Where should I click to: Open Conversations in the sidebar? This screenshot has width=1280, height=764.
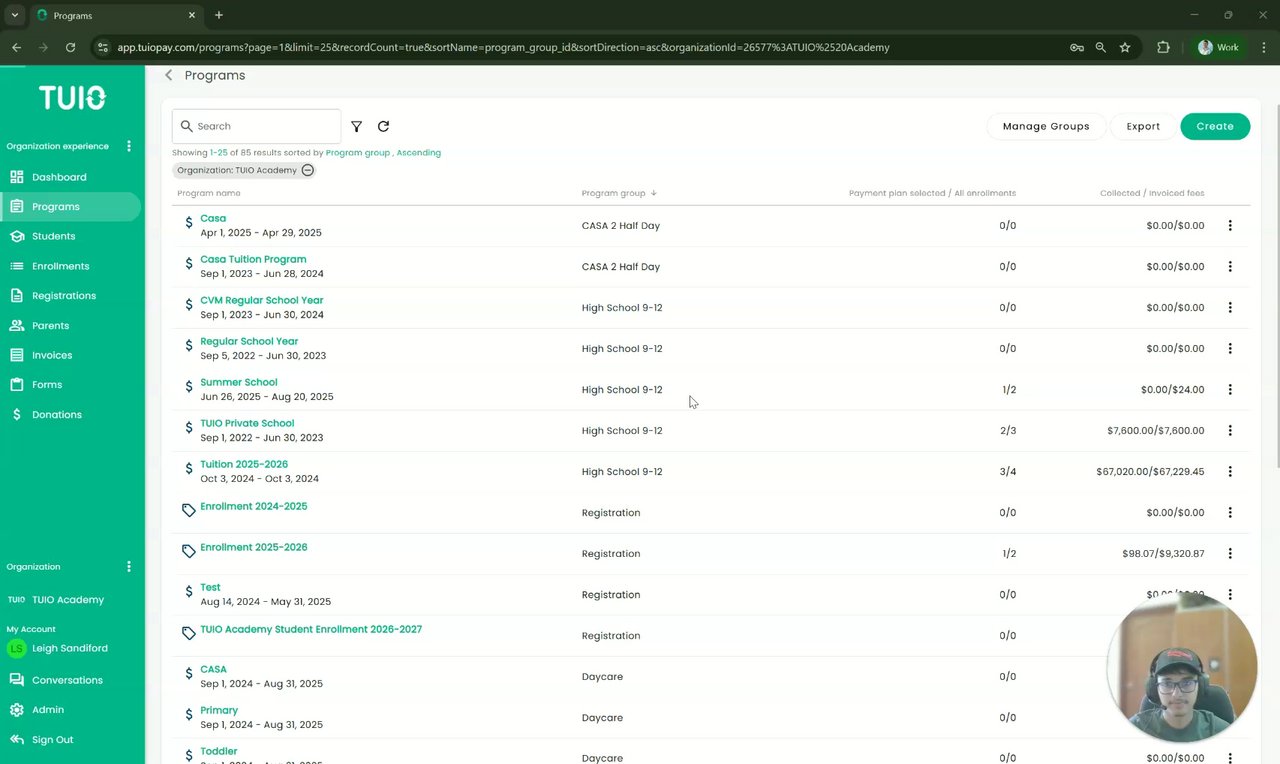pyautogui.click(x=67, y=680)
